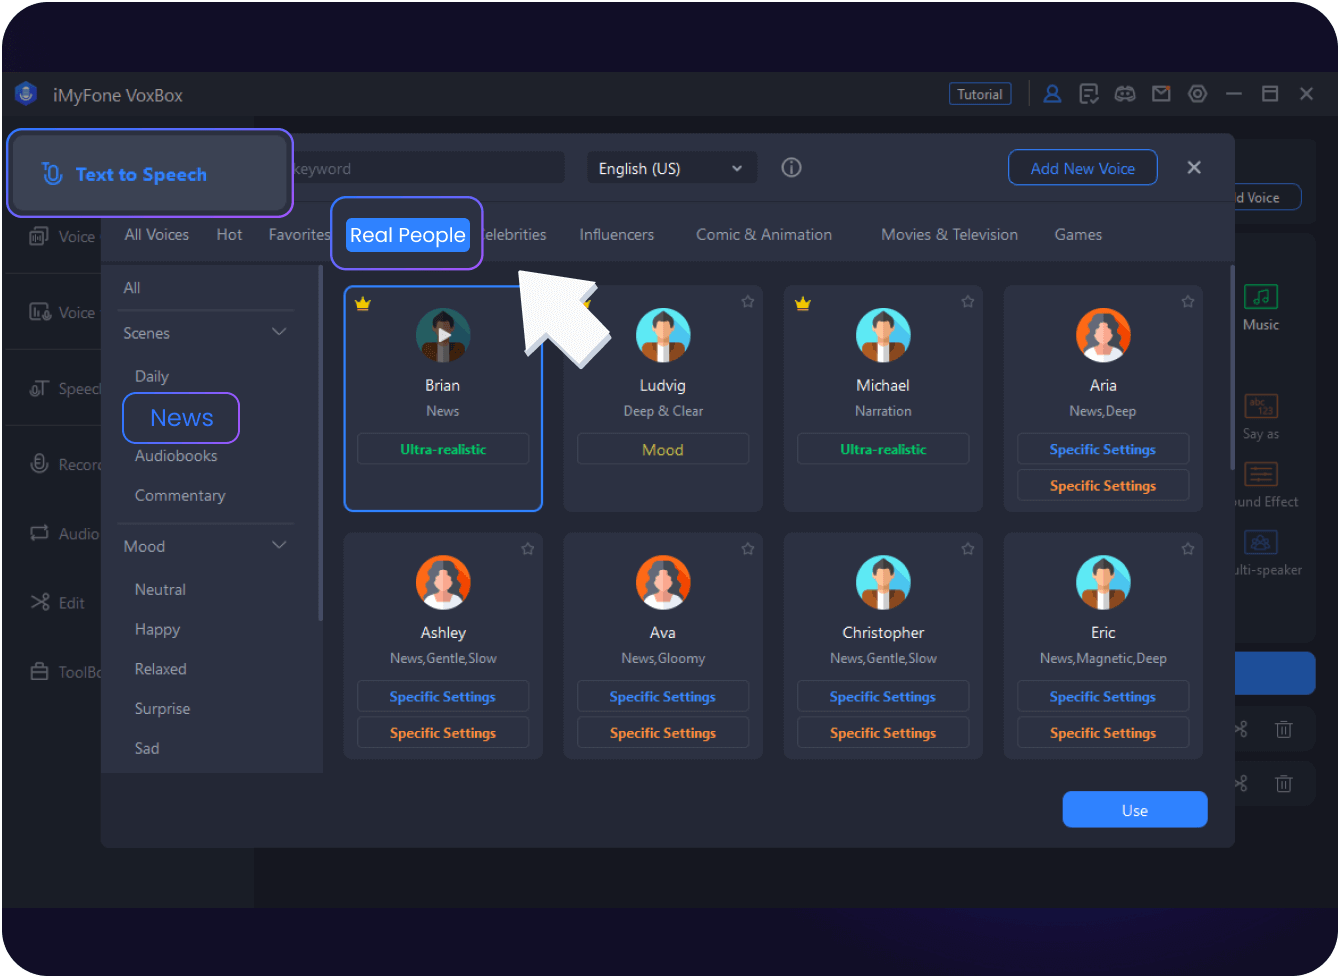Click the info icon beside language dropdown
Screen dimensions: 1340x978
point(791,168)
